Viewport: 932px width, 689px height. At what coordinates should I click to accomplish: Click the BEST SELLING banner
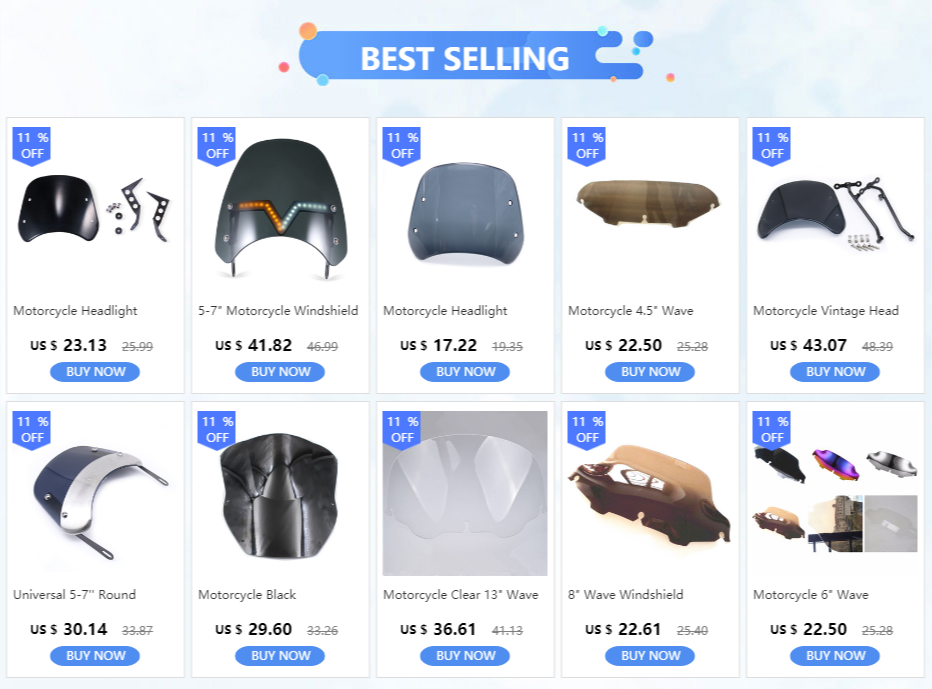coord(466,58)
